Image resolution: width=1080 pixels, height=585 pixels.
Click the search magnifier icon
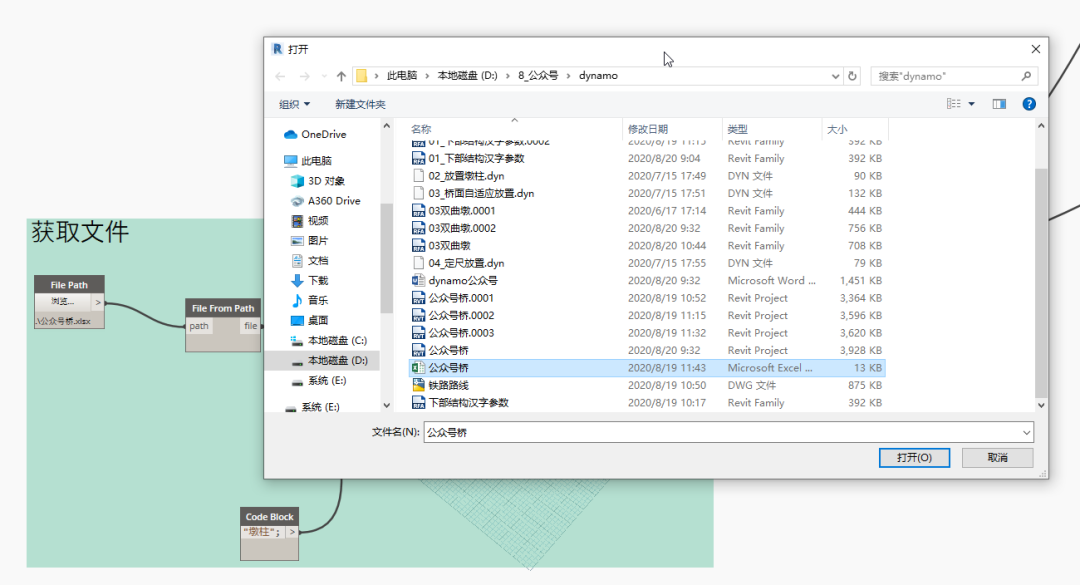point(1026,76)
